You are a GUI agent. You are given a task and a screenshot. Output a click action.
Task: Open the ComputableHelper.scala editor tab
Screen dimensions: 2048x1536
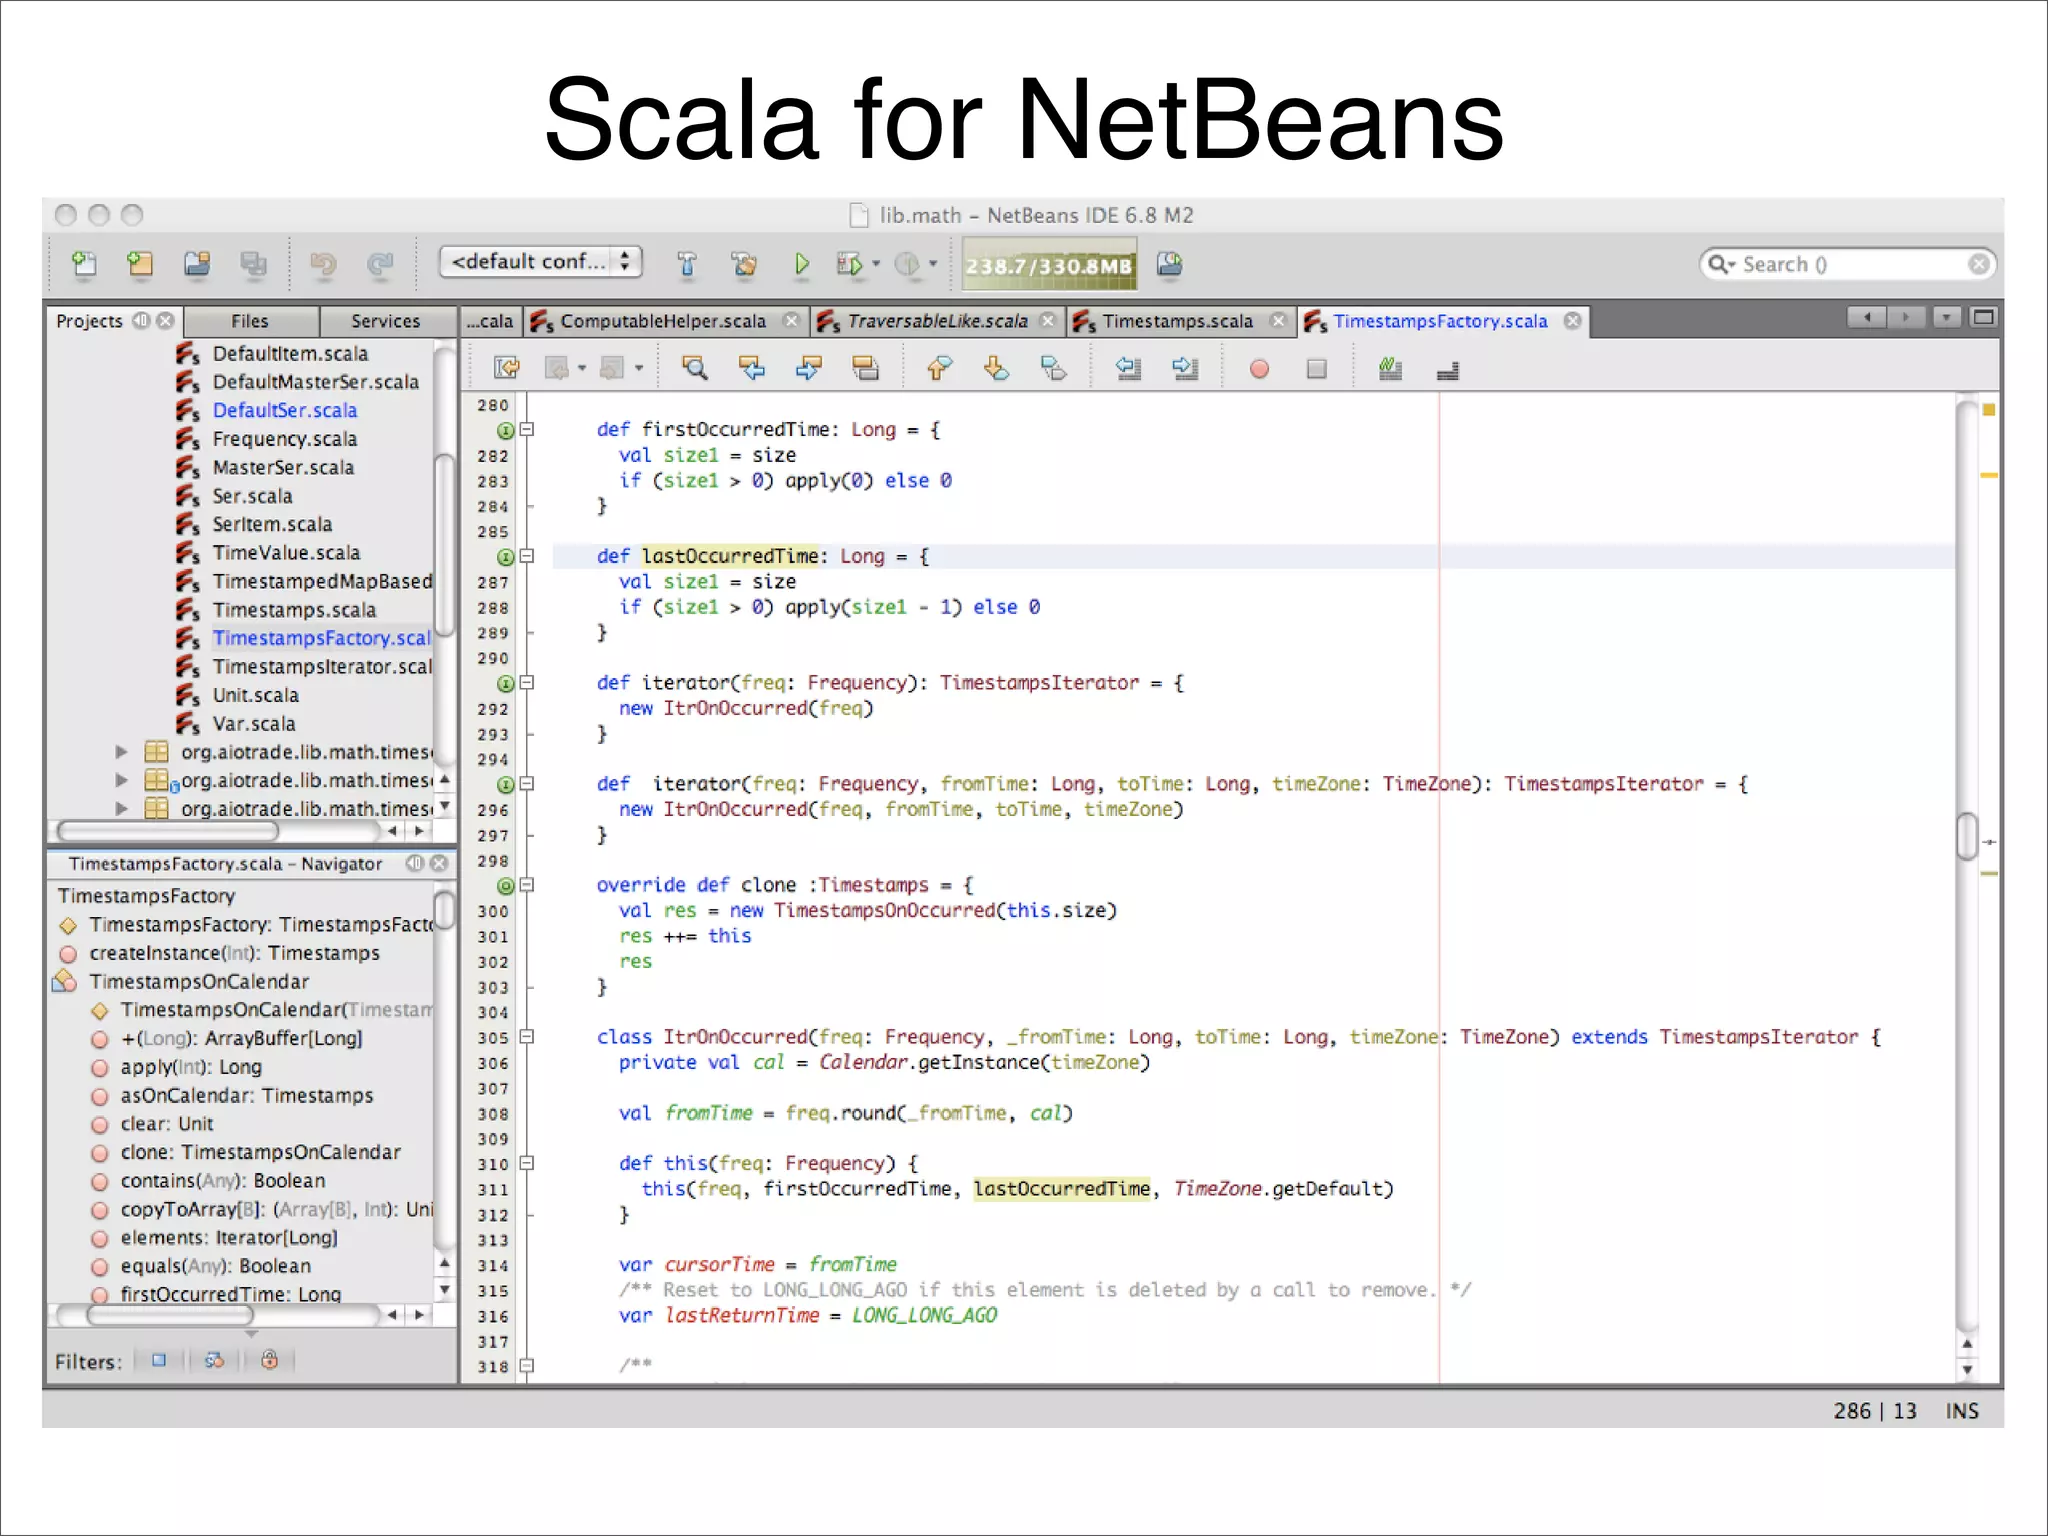pos(663,321)
